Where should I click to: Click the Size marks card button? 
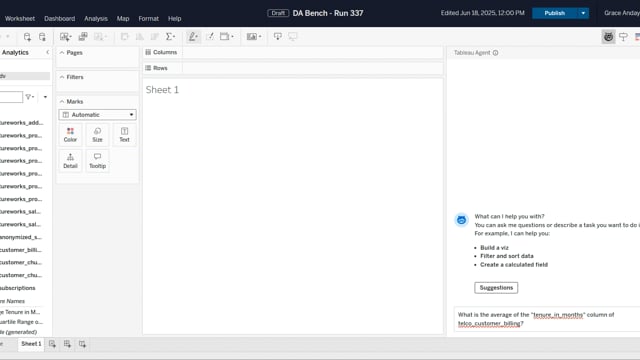click(97, 135)
